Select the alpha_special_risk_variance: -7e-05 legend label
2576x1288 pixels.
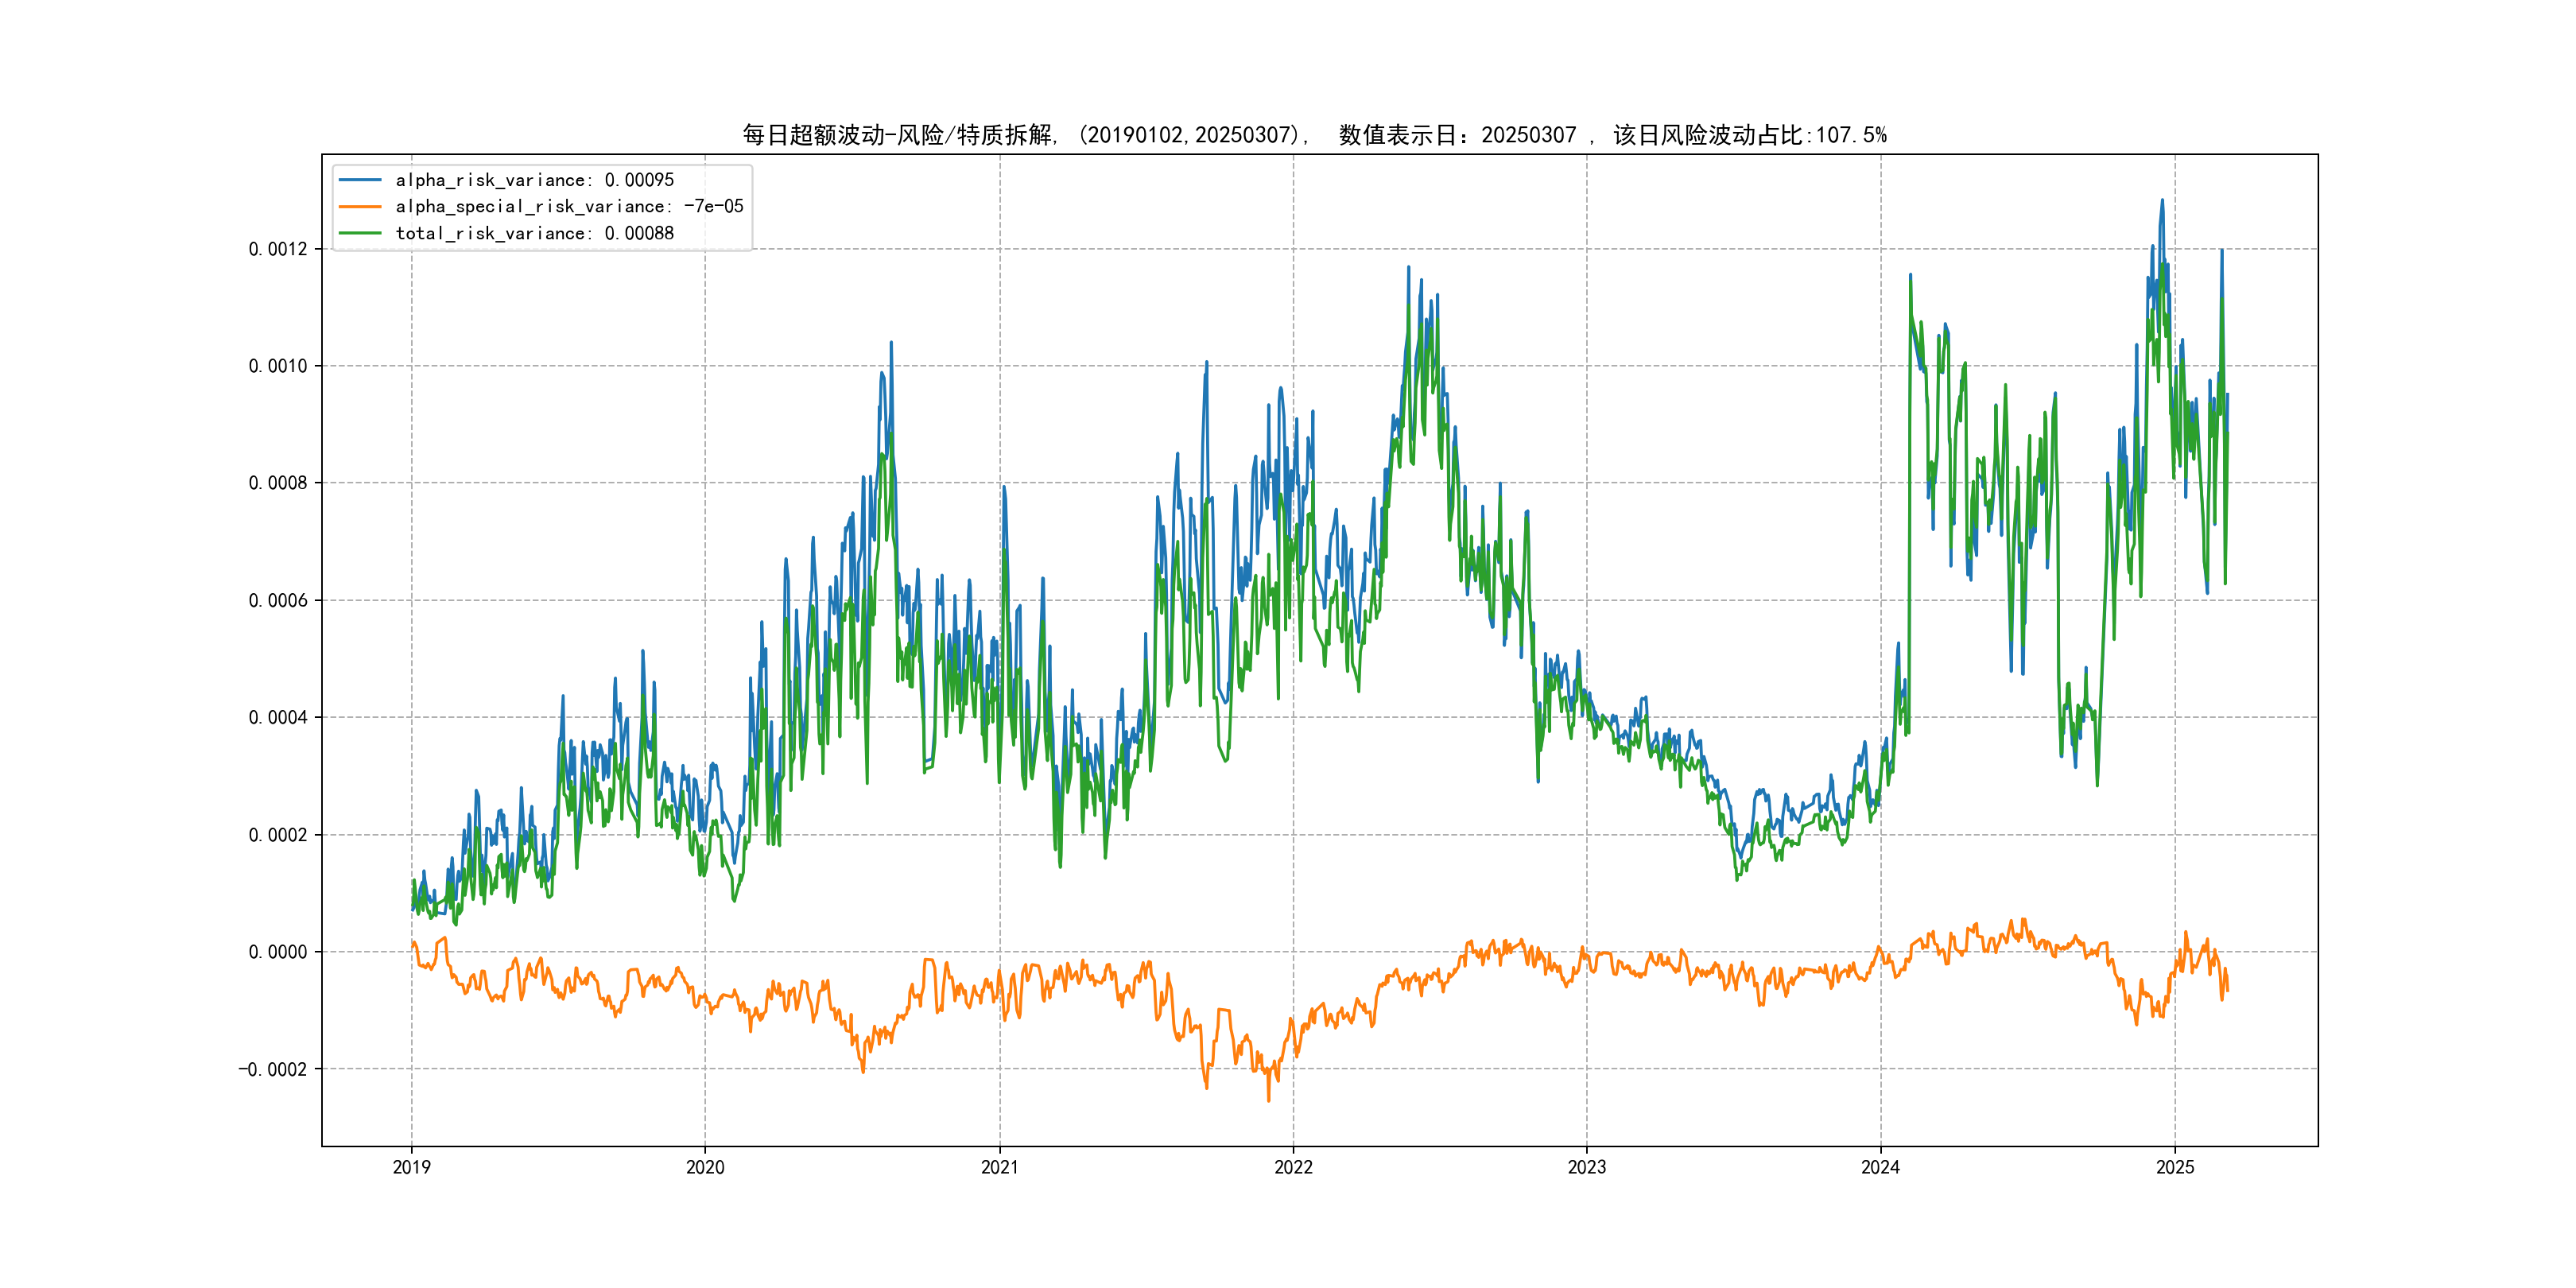pos(569,206)
